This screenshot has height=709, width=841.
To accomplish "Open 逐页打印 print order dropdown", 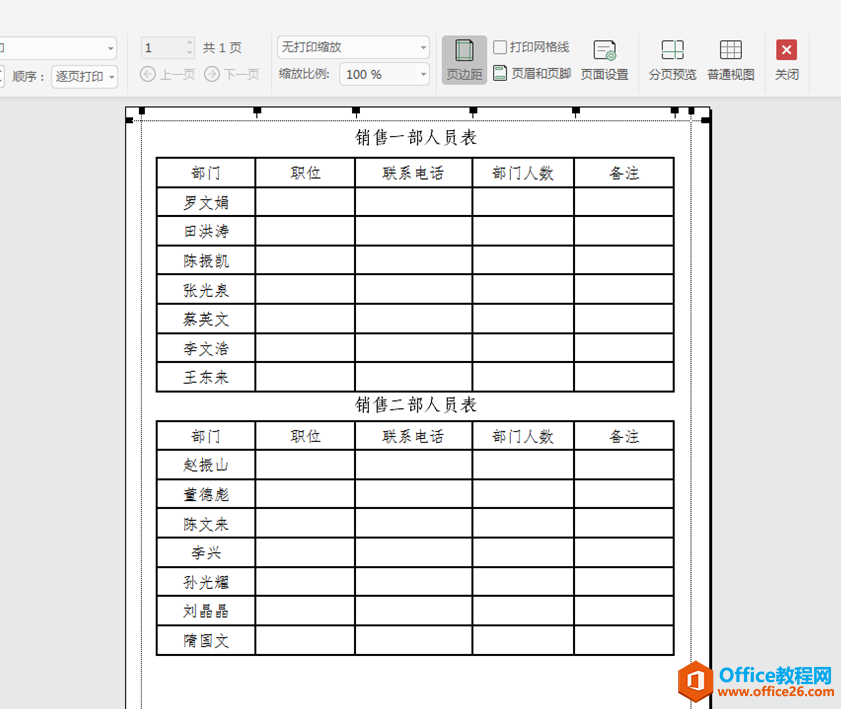I will [x=84, y=76].
